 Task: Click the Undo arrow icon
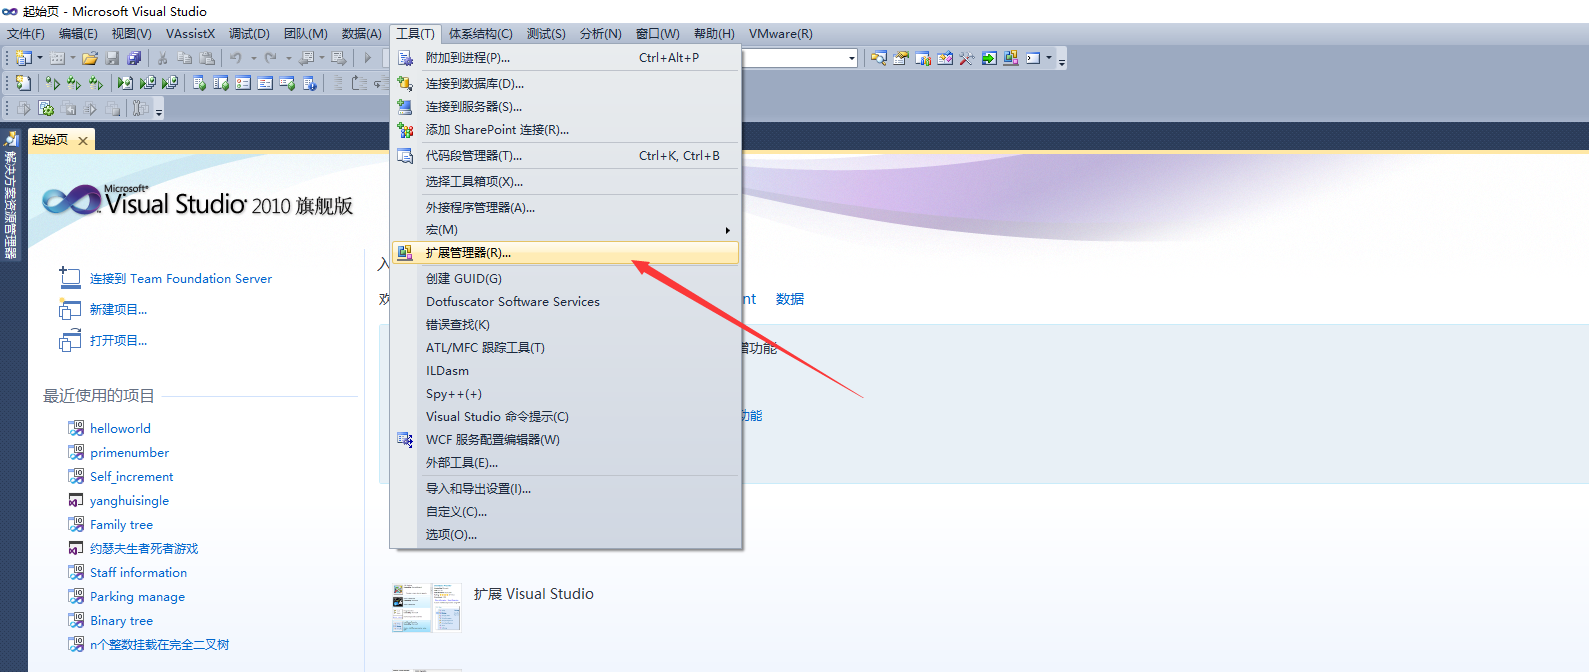236,58
